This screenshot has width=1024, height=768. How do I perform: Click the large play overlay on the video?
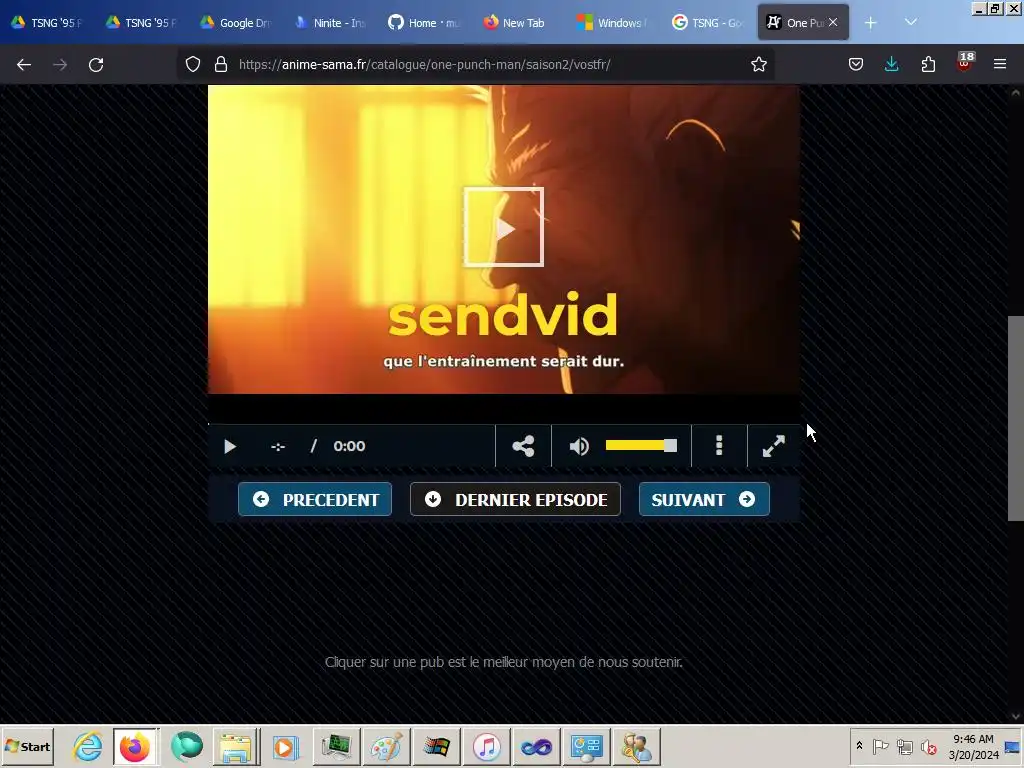point(504,227)
